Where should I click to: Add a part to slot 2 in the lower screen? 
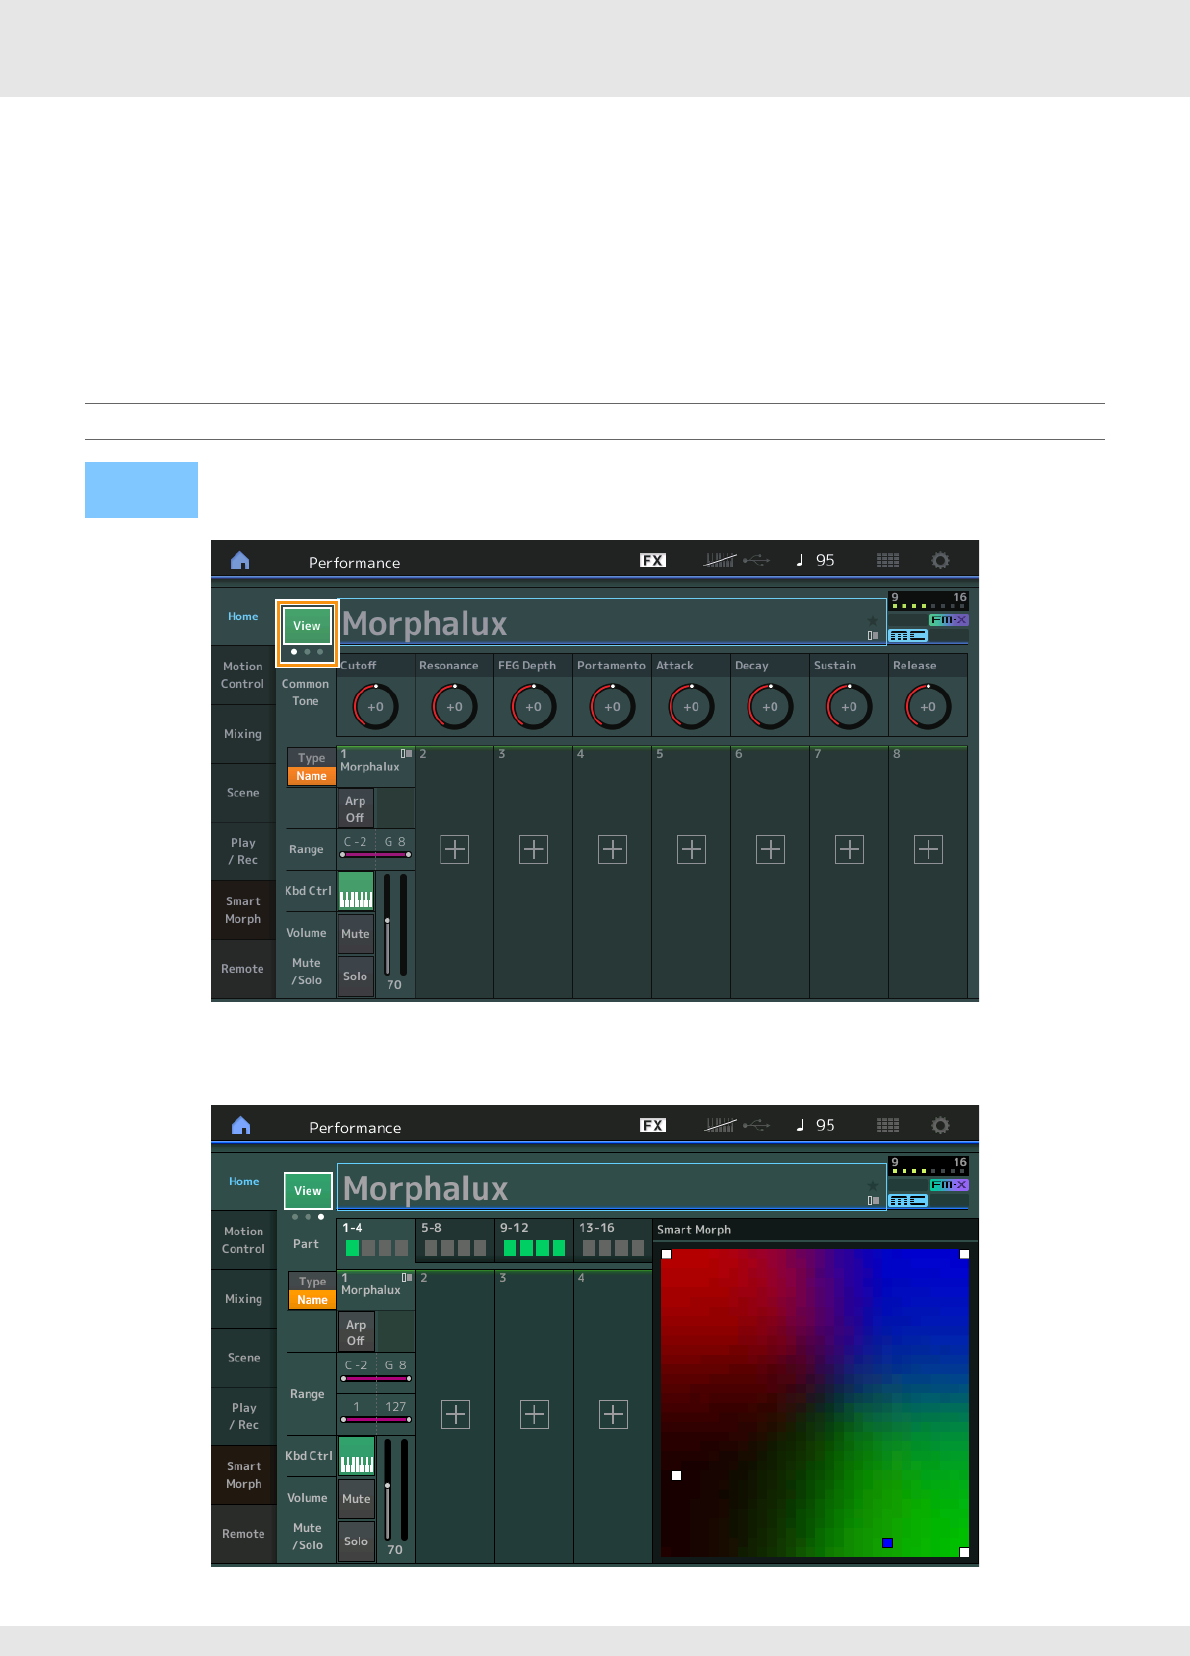click(456, 1415)
